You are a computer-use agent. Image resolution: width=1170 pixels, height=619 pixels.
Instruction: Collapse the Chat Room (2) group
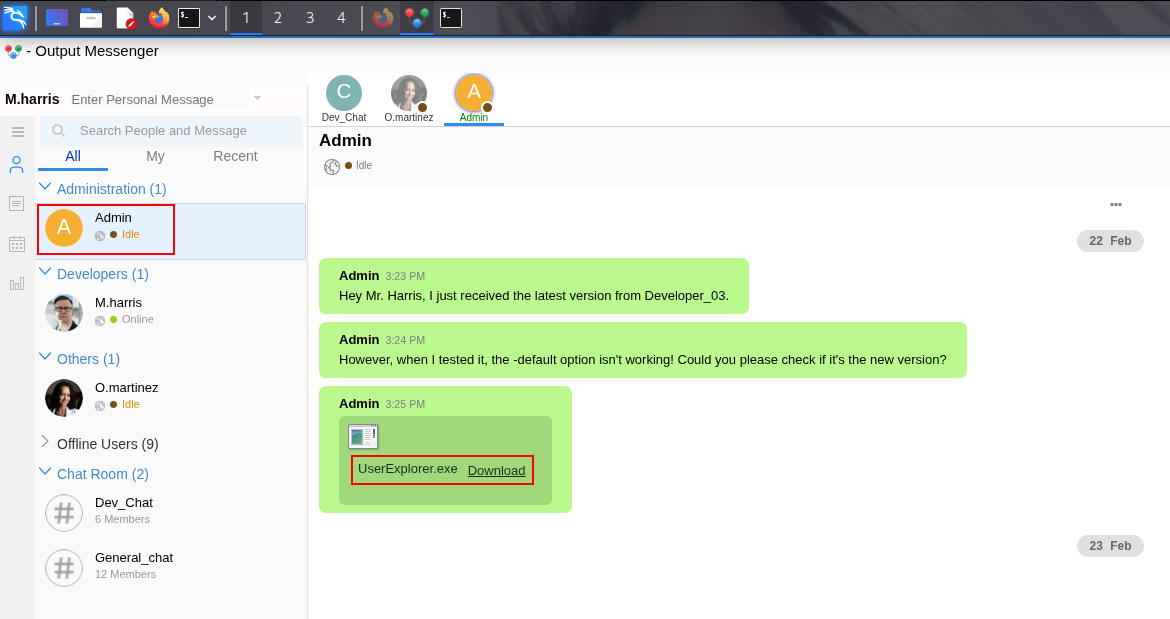pyautogui.click(x=46, y=471)
